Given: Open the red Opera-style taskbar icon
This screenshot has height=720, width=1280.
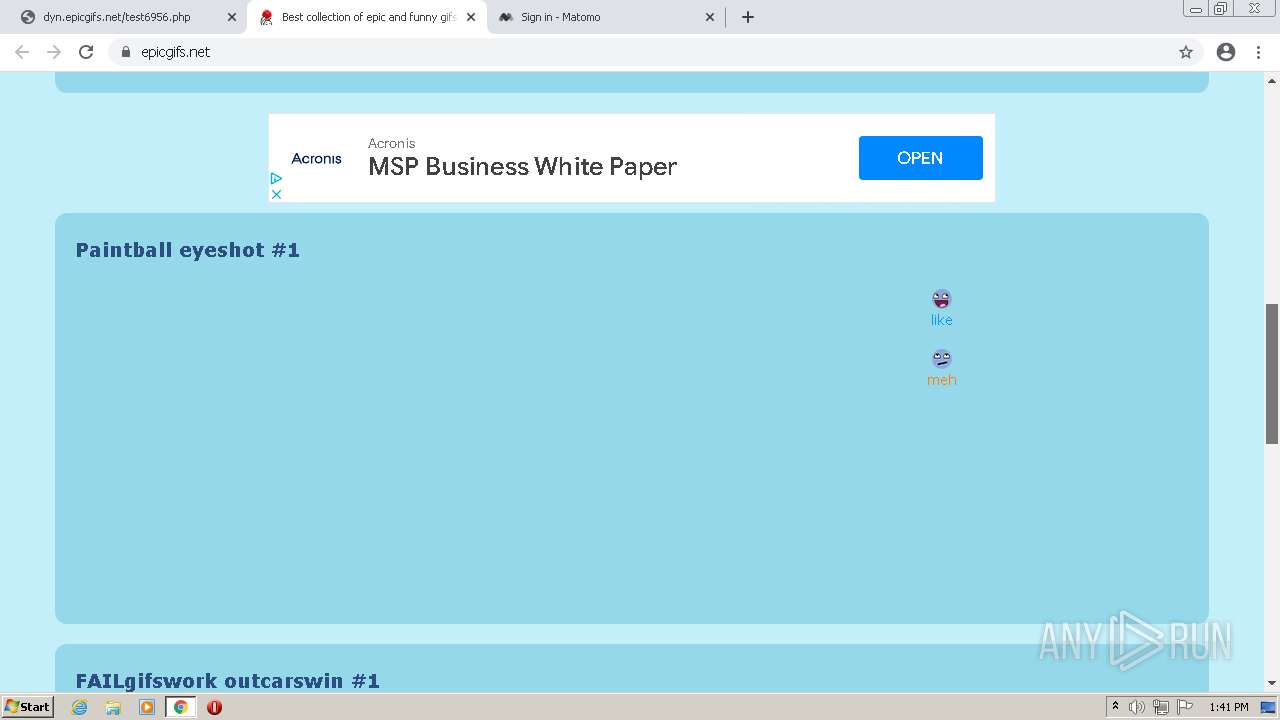Looking at the screenshot, I should pos(214,707).
